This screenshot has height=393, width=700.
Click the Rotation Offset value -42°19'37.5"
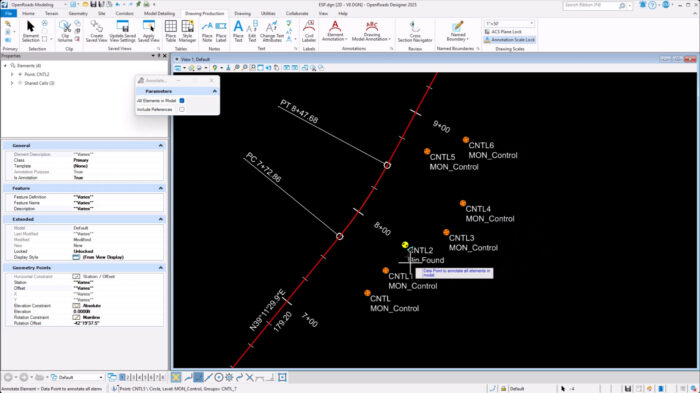[118, 323]
